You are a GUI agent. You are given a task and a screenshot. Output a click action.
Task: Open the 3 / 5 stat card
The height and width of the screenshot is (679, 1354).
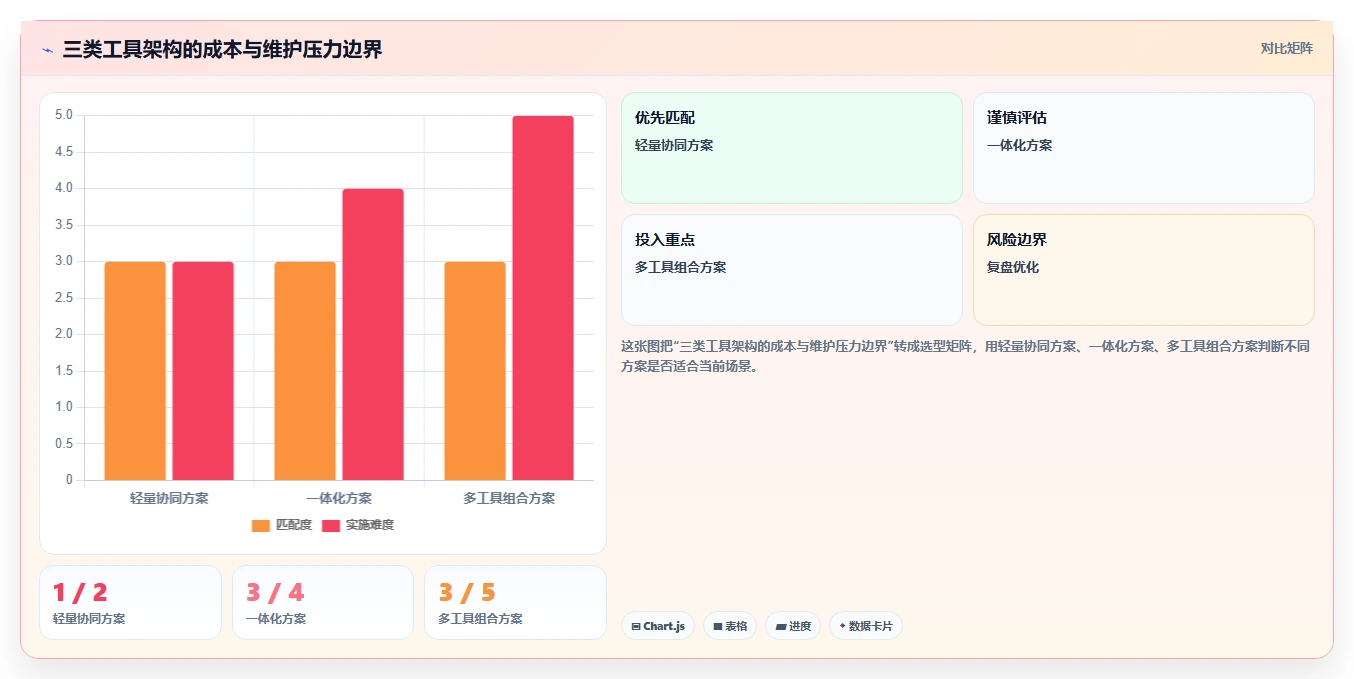pyautogui.click(x=515, y=602)
